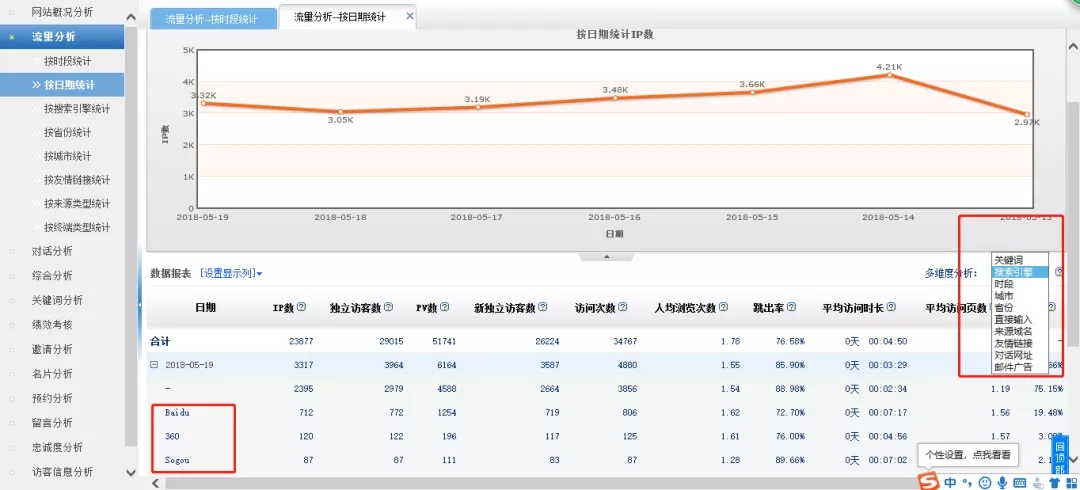Open 网站概况分析 in the sidebar
The width and height of the screenshot is (1080, 490).
click(63, 12)
